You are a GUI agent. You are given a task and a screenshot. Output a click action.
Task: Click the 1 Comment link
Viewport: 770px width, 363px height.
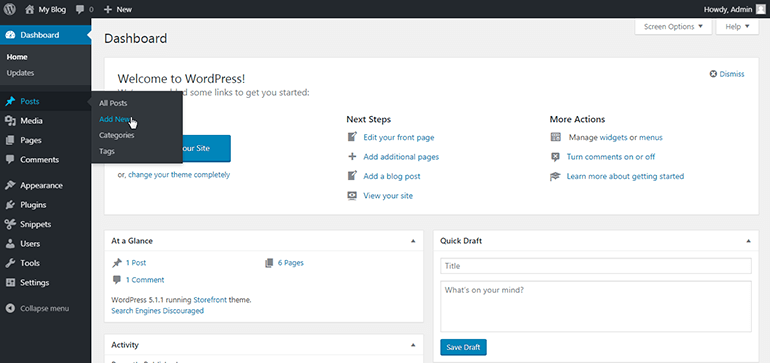[145, 280]
